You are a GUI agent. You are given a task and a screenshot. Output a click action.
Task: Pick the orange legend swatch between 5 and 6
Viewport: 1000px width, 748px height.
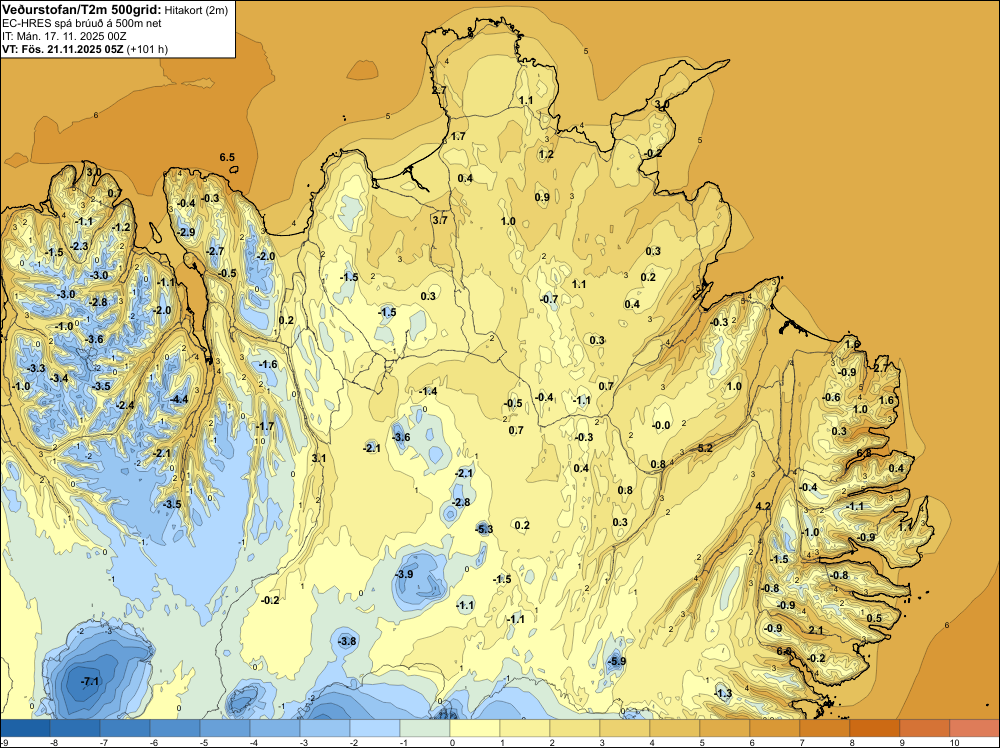point(724,728)
